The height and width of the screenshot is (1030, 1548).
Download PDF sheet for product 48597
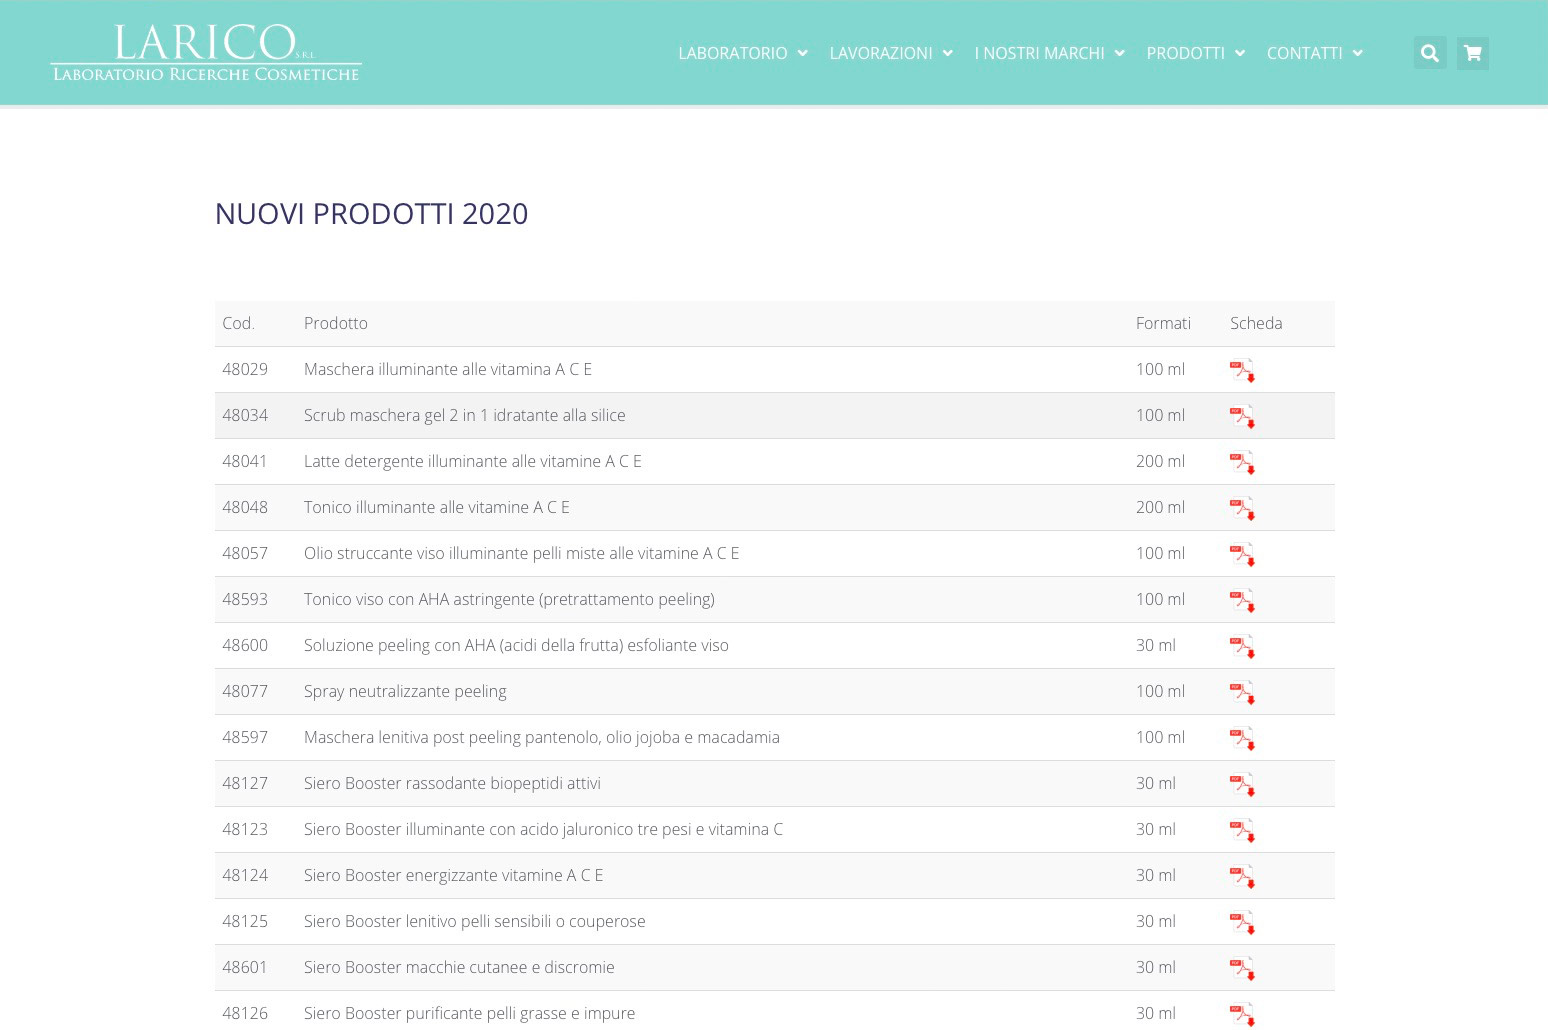(1242, 739)
